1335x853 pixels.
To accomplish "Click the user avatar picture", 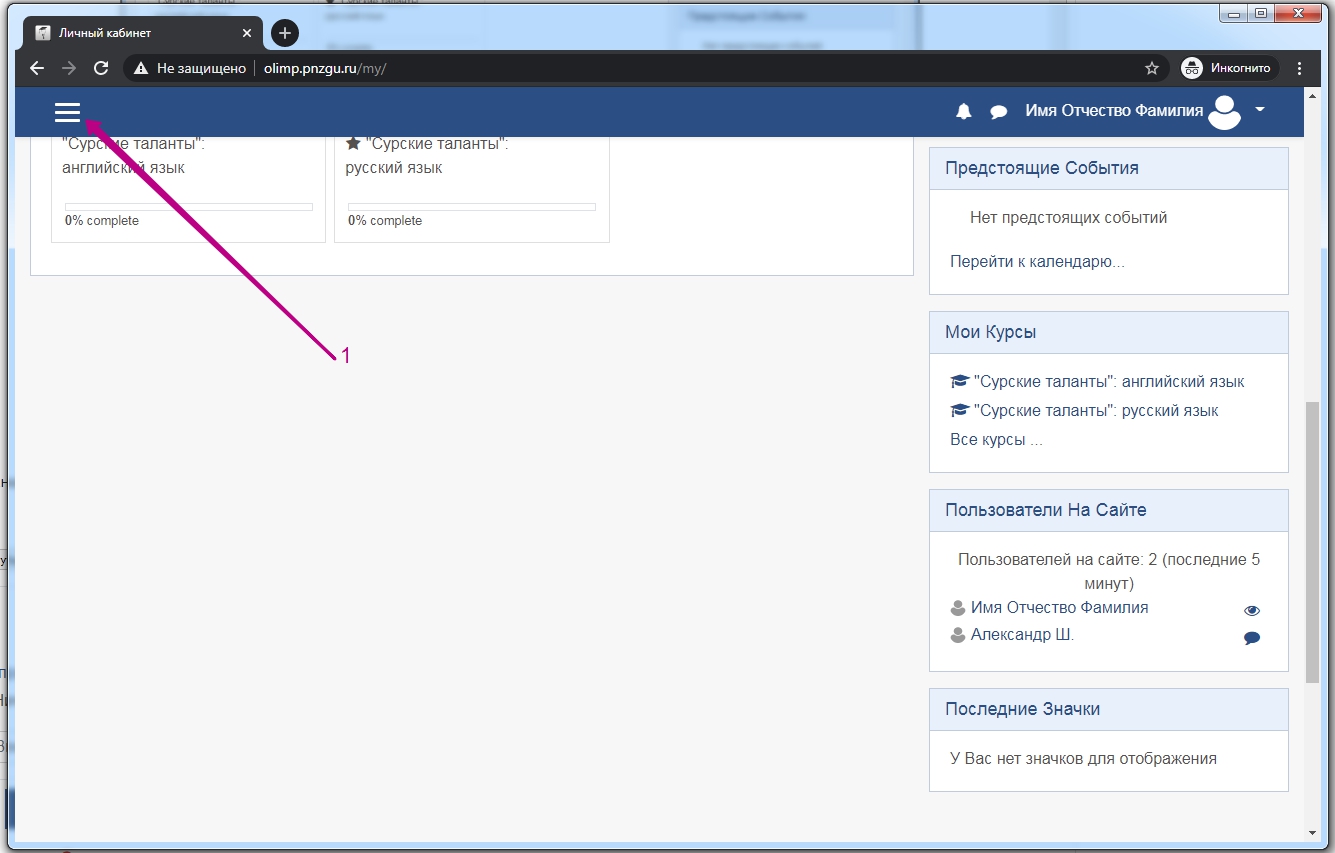I will (x=1224, y=112).
